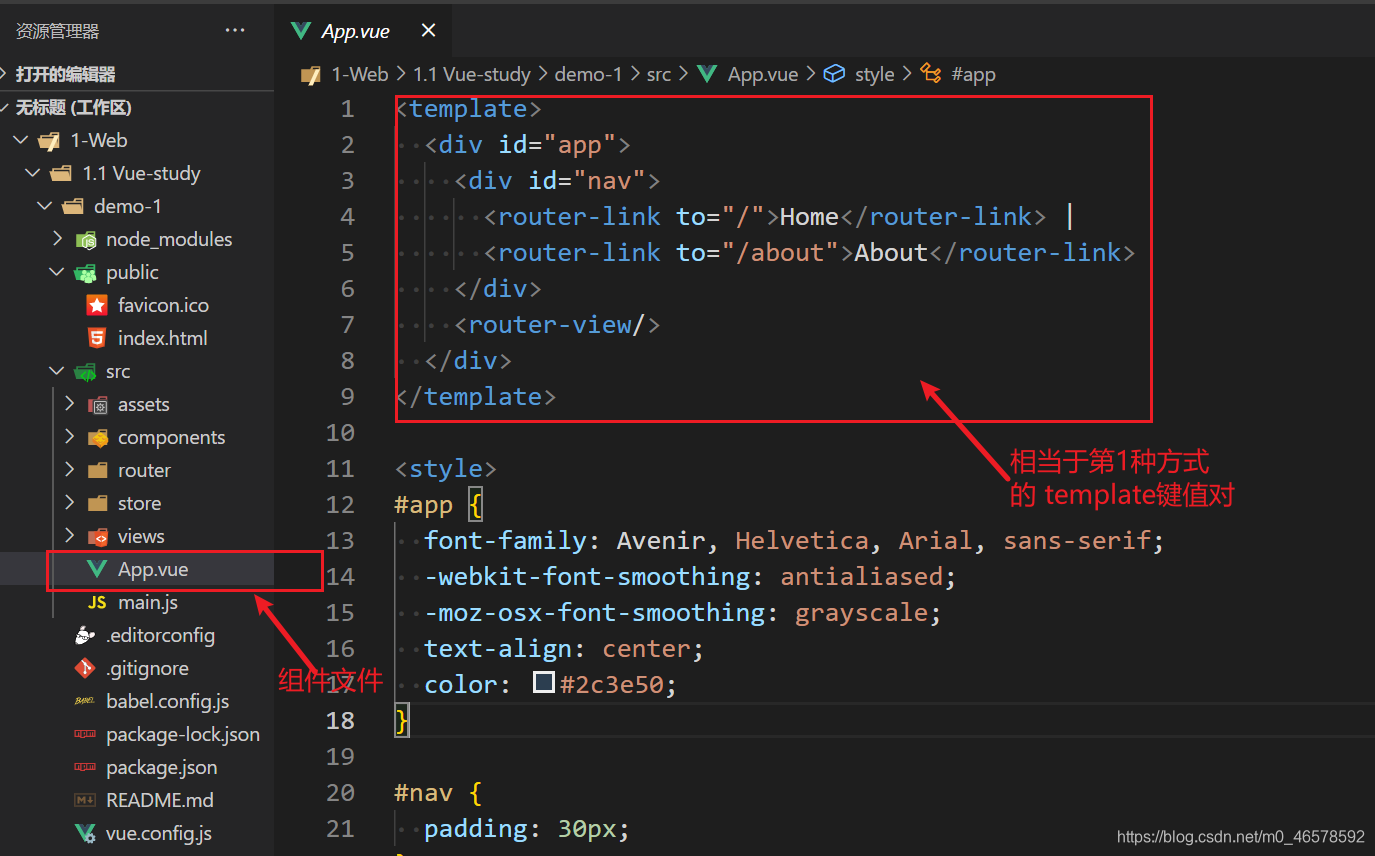Open color picker swatch for #2c3e50
Screen dimensions: 1375x856
(x=544, y=683)
